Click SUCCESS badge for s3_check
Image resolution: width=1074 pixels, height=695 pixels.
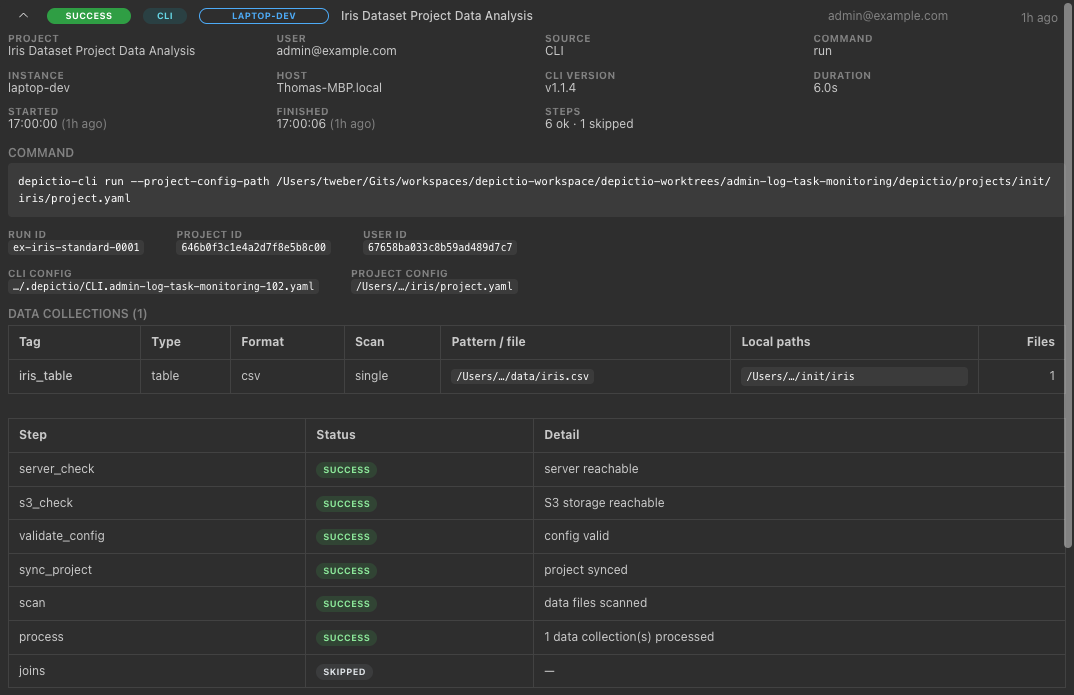coord(346,503)
